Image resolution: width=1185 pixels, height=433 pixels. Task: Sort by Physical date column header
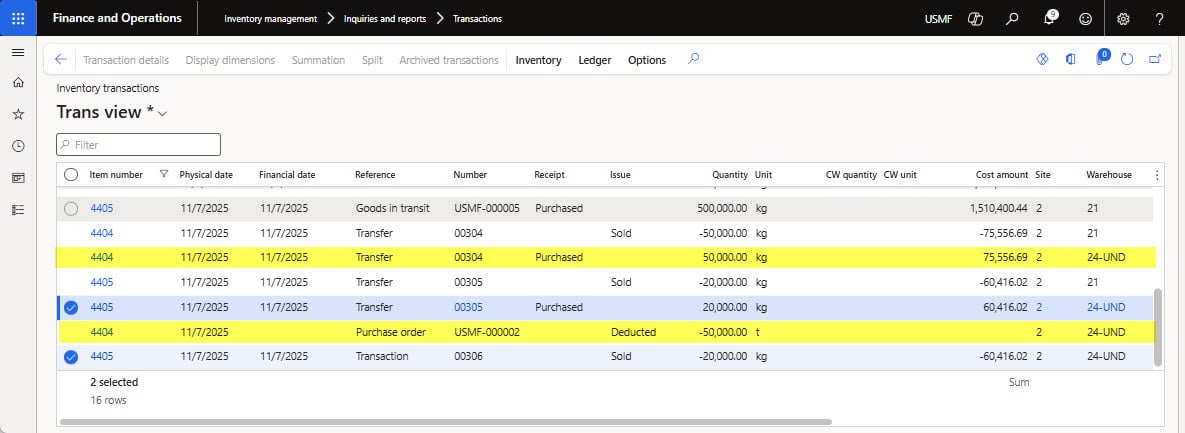(206, 175)
